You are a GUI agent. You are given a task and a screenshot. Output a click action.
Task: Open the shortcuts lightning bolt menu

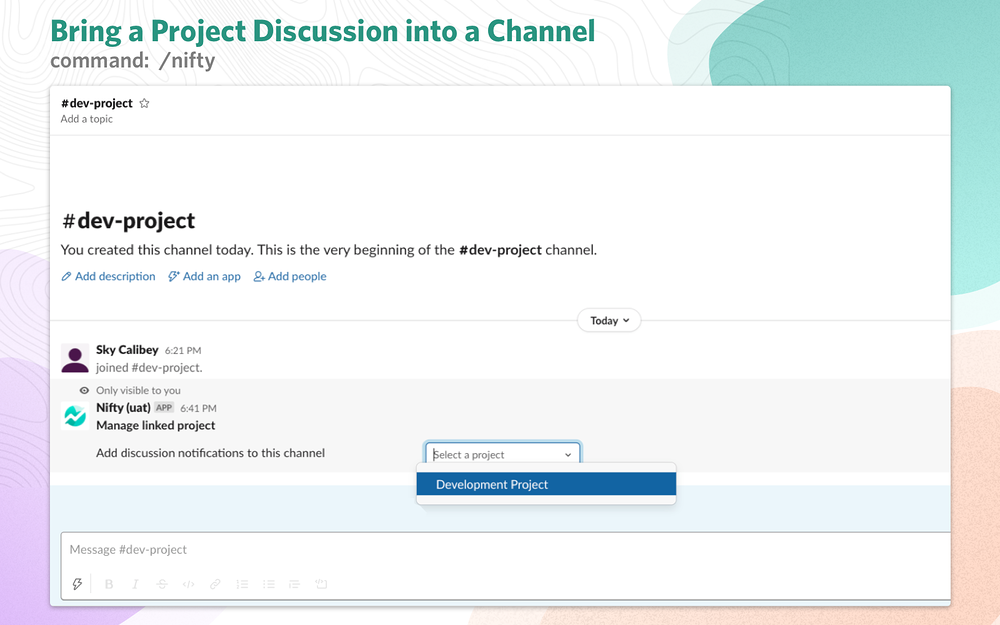(x=77, y=584)
